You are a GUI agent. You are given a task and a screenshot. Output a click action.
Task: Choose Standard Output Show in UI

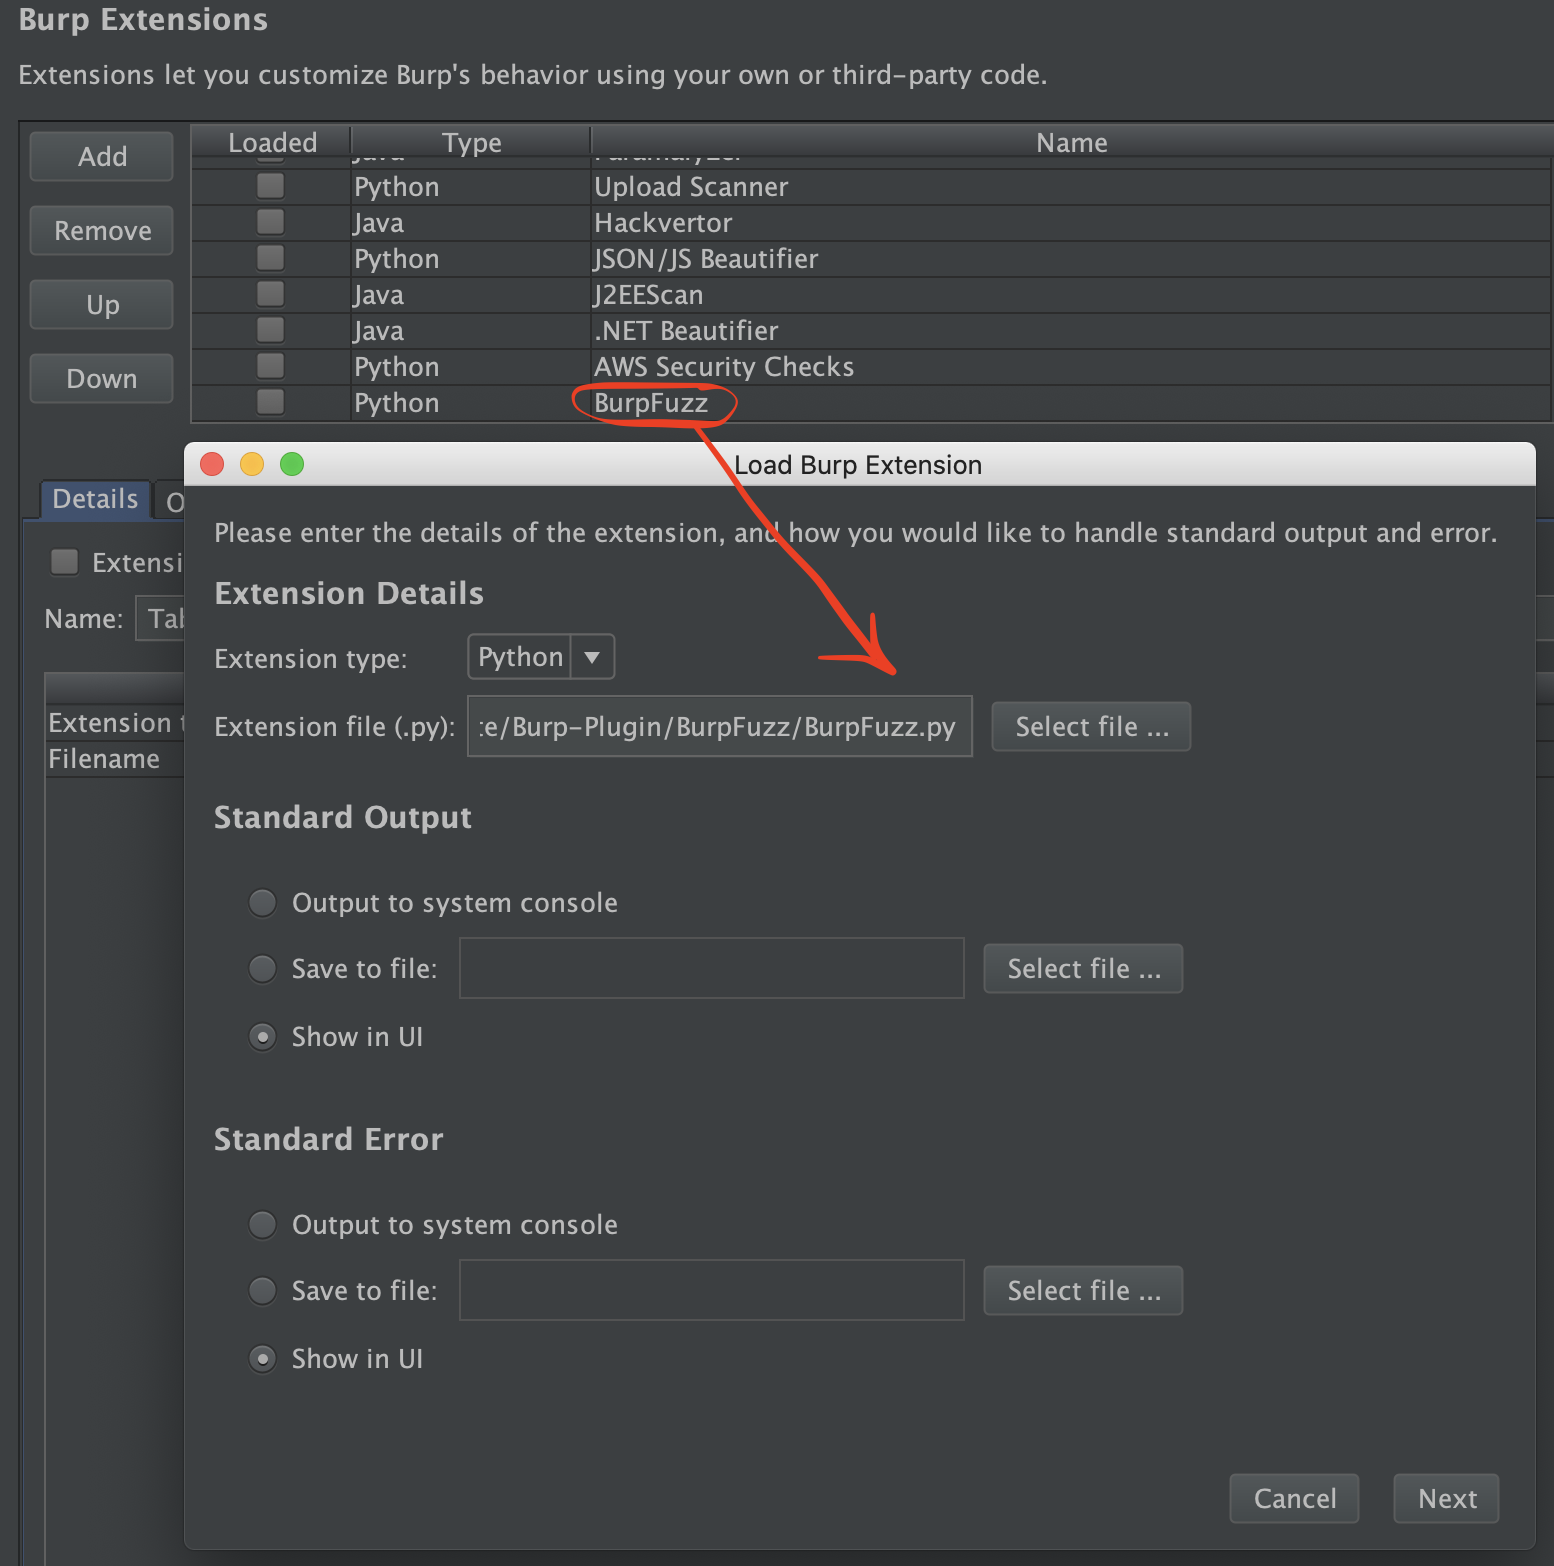pos(263,1037)
